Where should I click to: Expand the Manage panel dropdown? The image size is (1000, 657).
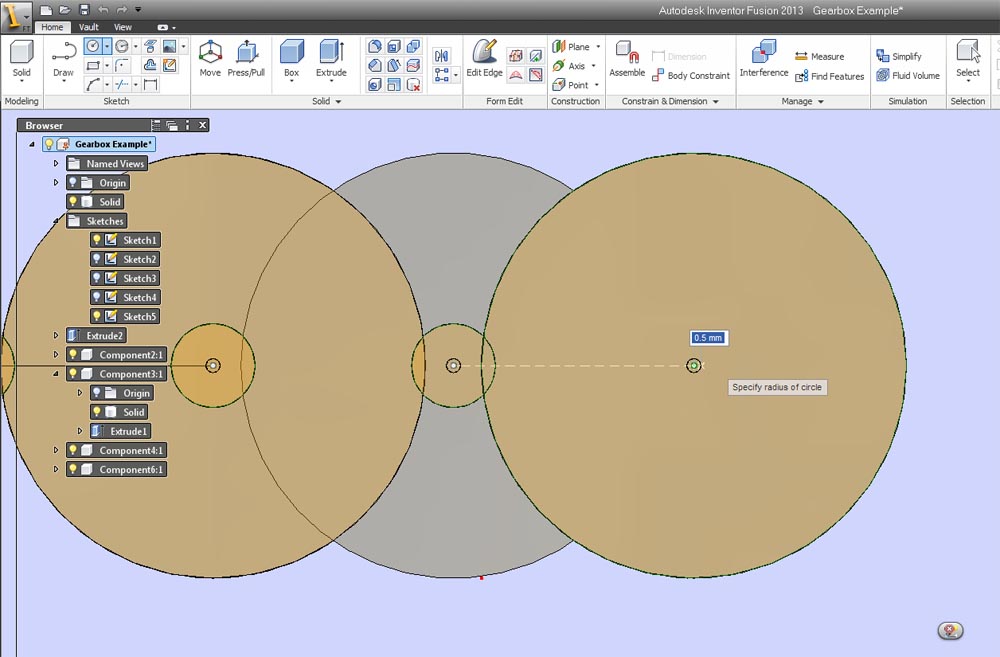(x=821, y=101)
